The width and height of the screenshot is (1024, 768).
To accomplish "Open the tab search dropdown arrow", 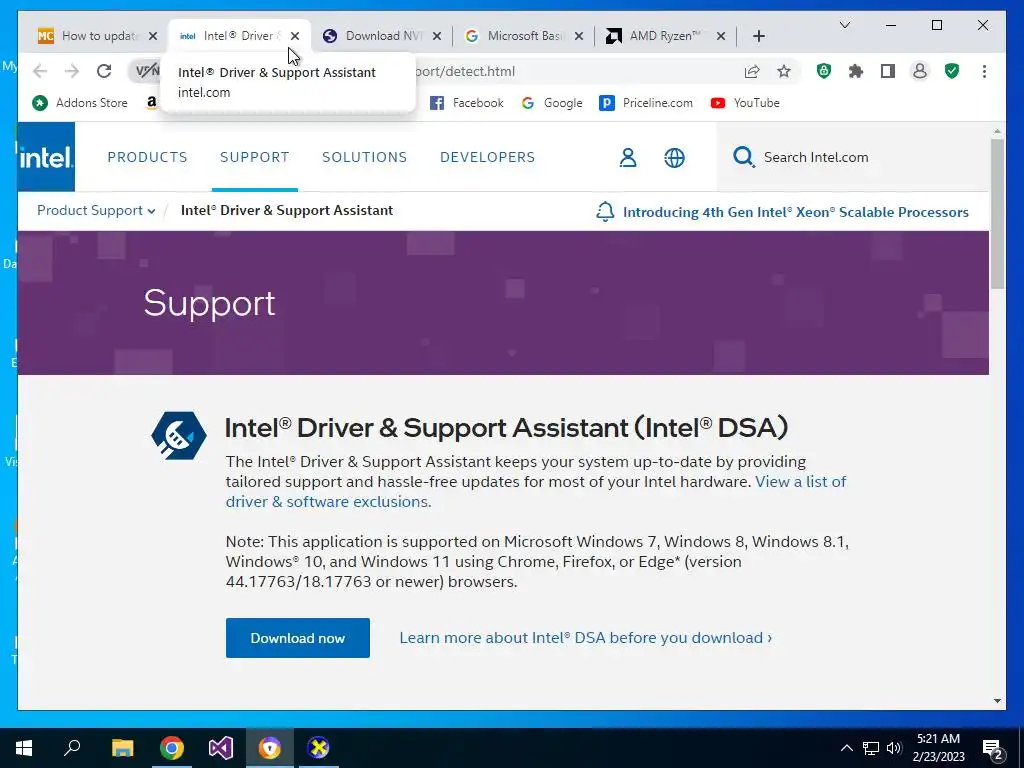I will pyautogui.click(x=844, y=25).
